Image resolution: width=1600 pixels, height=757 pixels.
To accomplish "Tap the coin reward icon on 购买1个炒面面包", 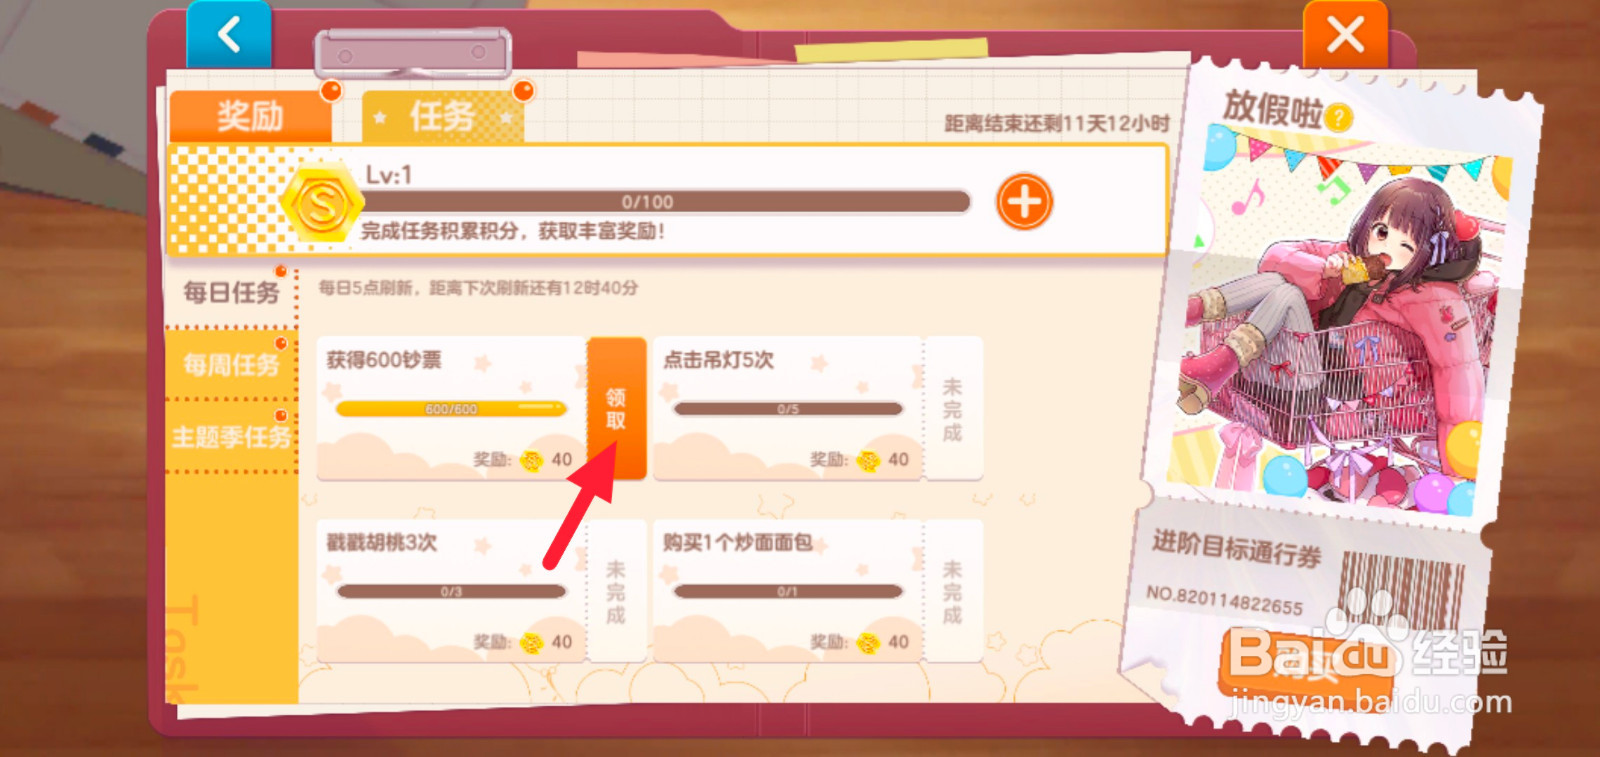I will coord(868,642).
